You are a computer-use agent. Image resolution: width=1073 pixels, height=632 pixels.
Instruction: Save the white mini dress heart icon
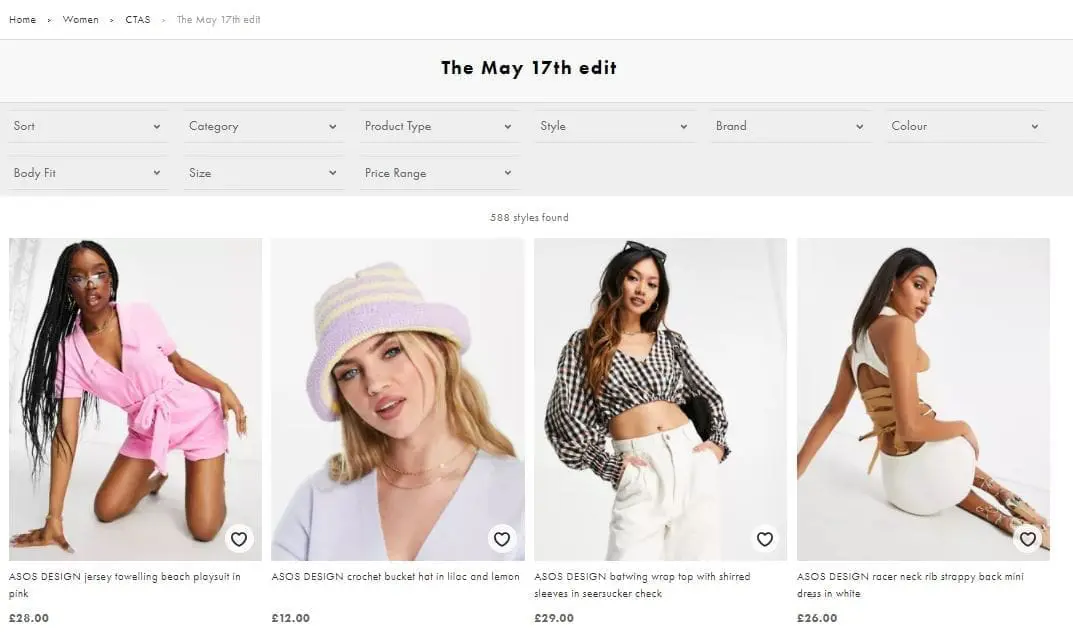pyautogui.click(x=1027, y=539)
